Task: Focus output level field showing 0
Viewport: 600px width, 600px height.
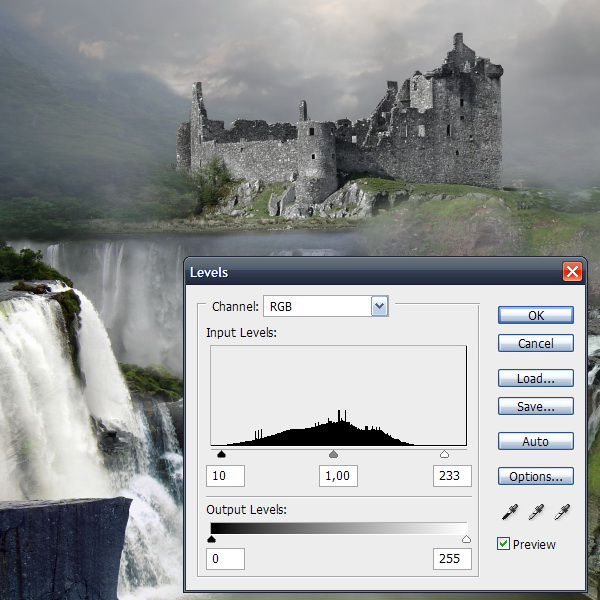Action: 225,559
